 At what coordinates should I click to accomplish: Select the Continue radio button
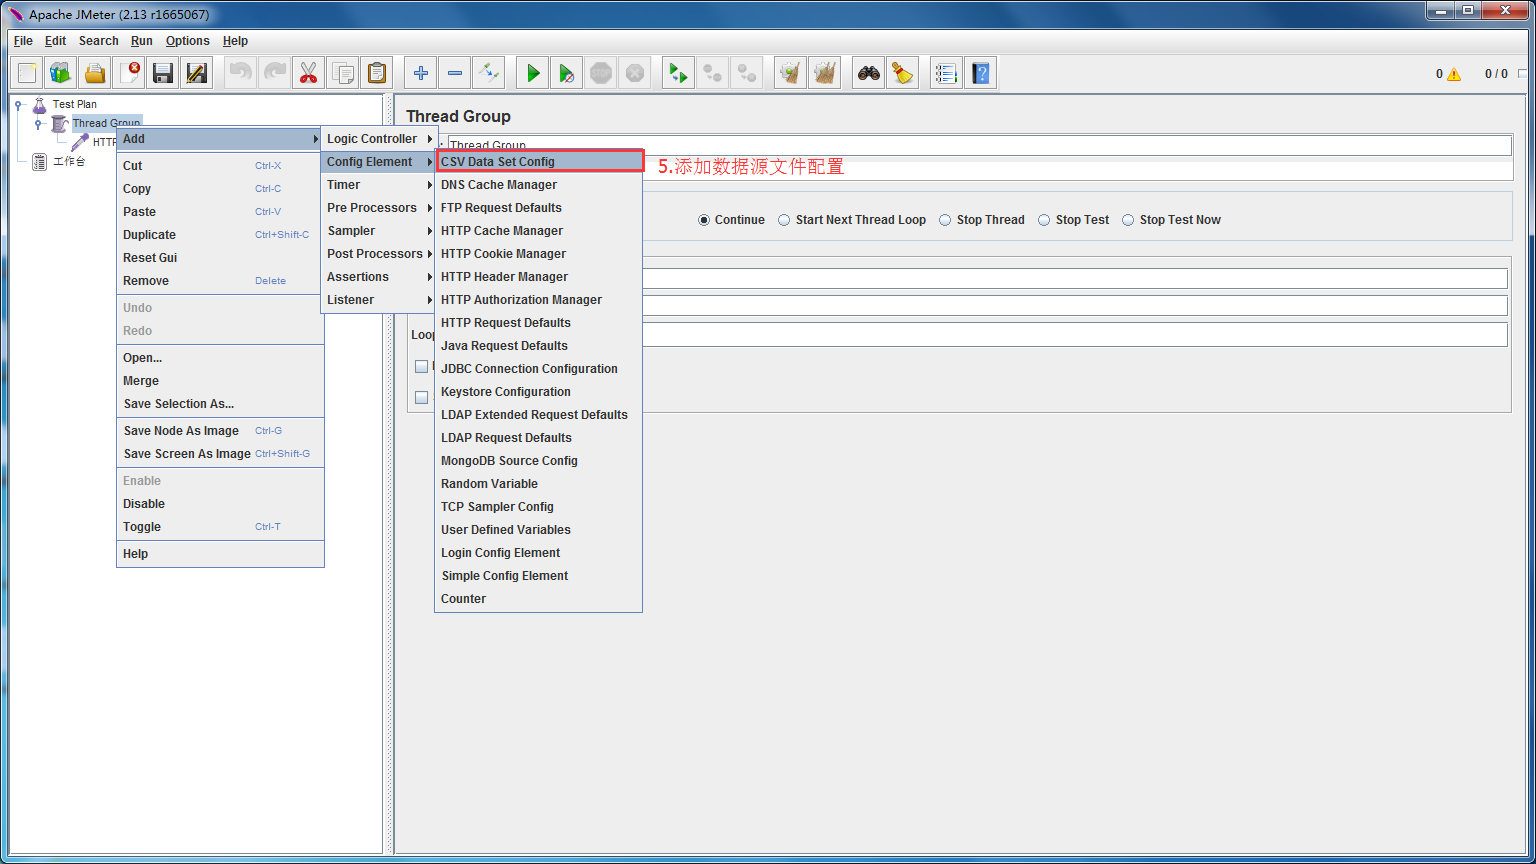point(704,220)
